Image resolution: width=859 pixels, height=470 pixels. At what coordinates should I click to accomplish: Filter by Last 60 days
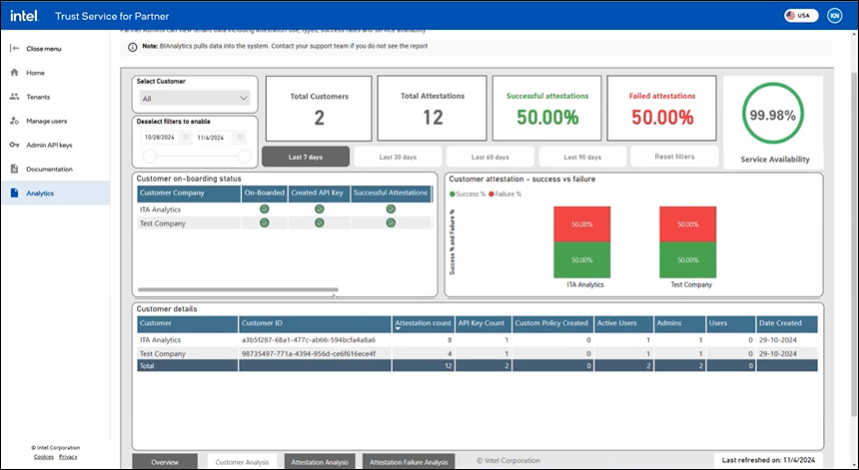[x=490, y=157]
